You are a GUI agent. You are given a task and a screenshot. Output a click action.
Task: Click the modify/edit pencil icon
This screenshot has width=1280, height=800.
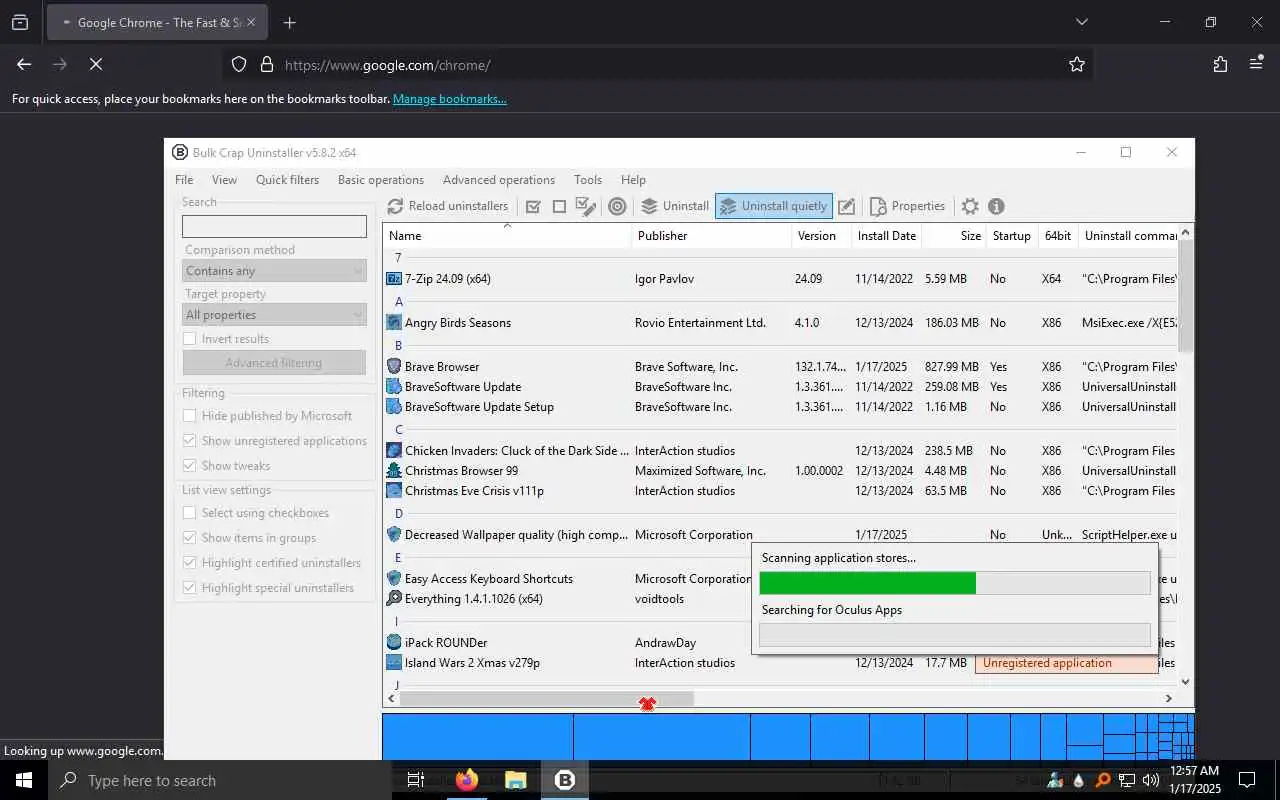[x=846, y=206]
